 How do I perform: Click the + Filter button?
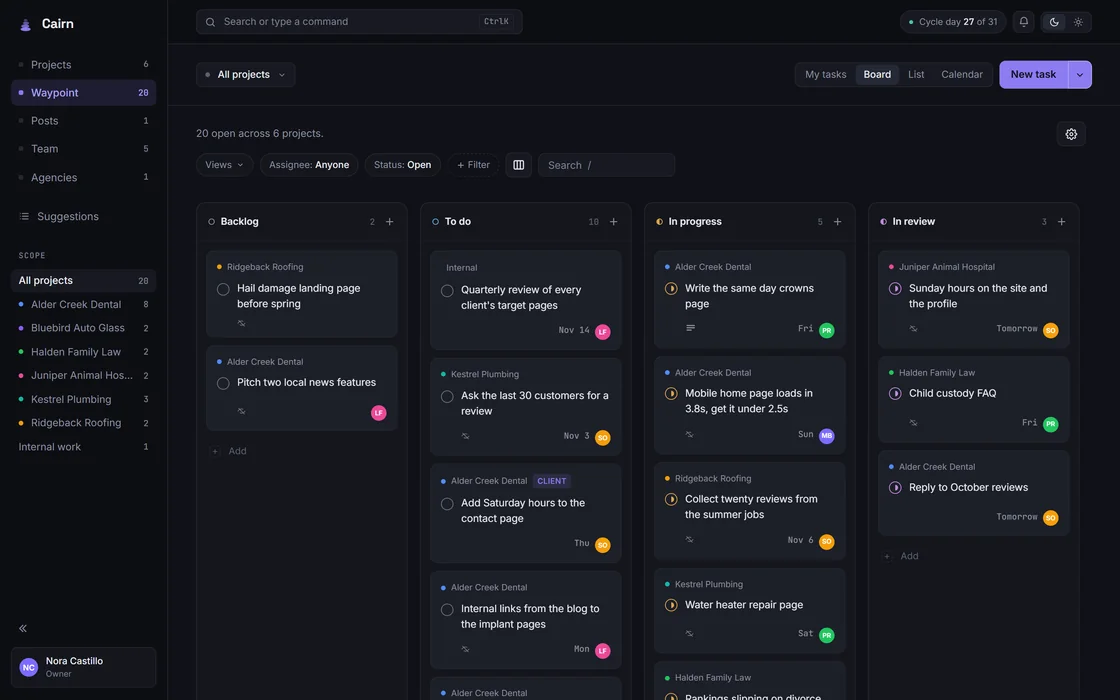tap(473, 165)
